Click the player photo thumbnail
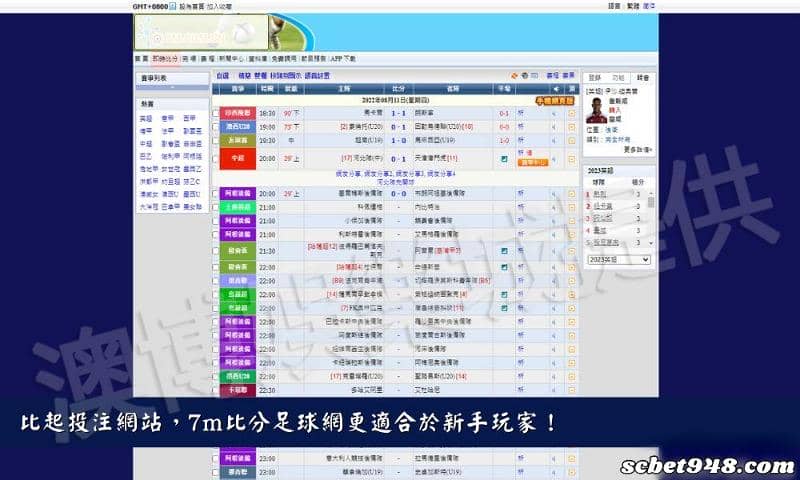 click(596, 110)
